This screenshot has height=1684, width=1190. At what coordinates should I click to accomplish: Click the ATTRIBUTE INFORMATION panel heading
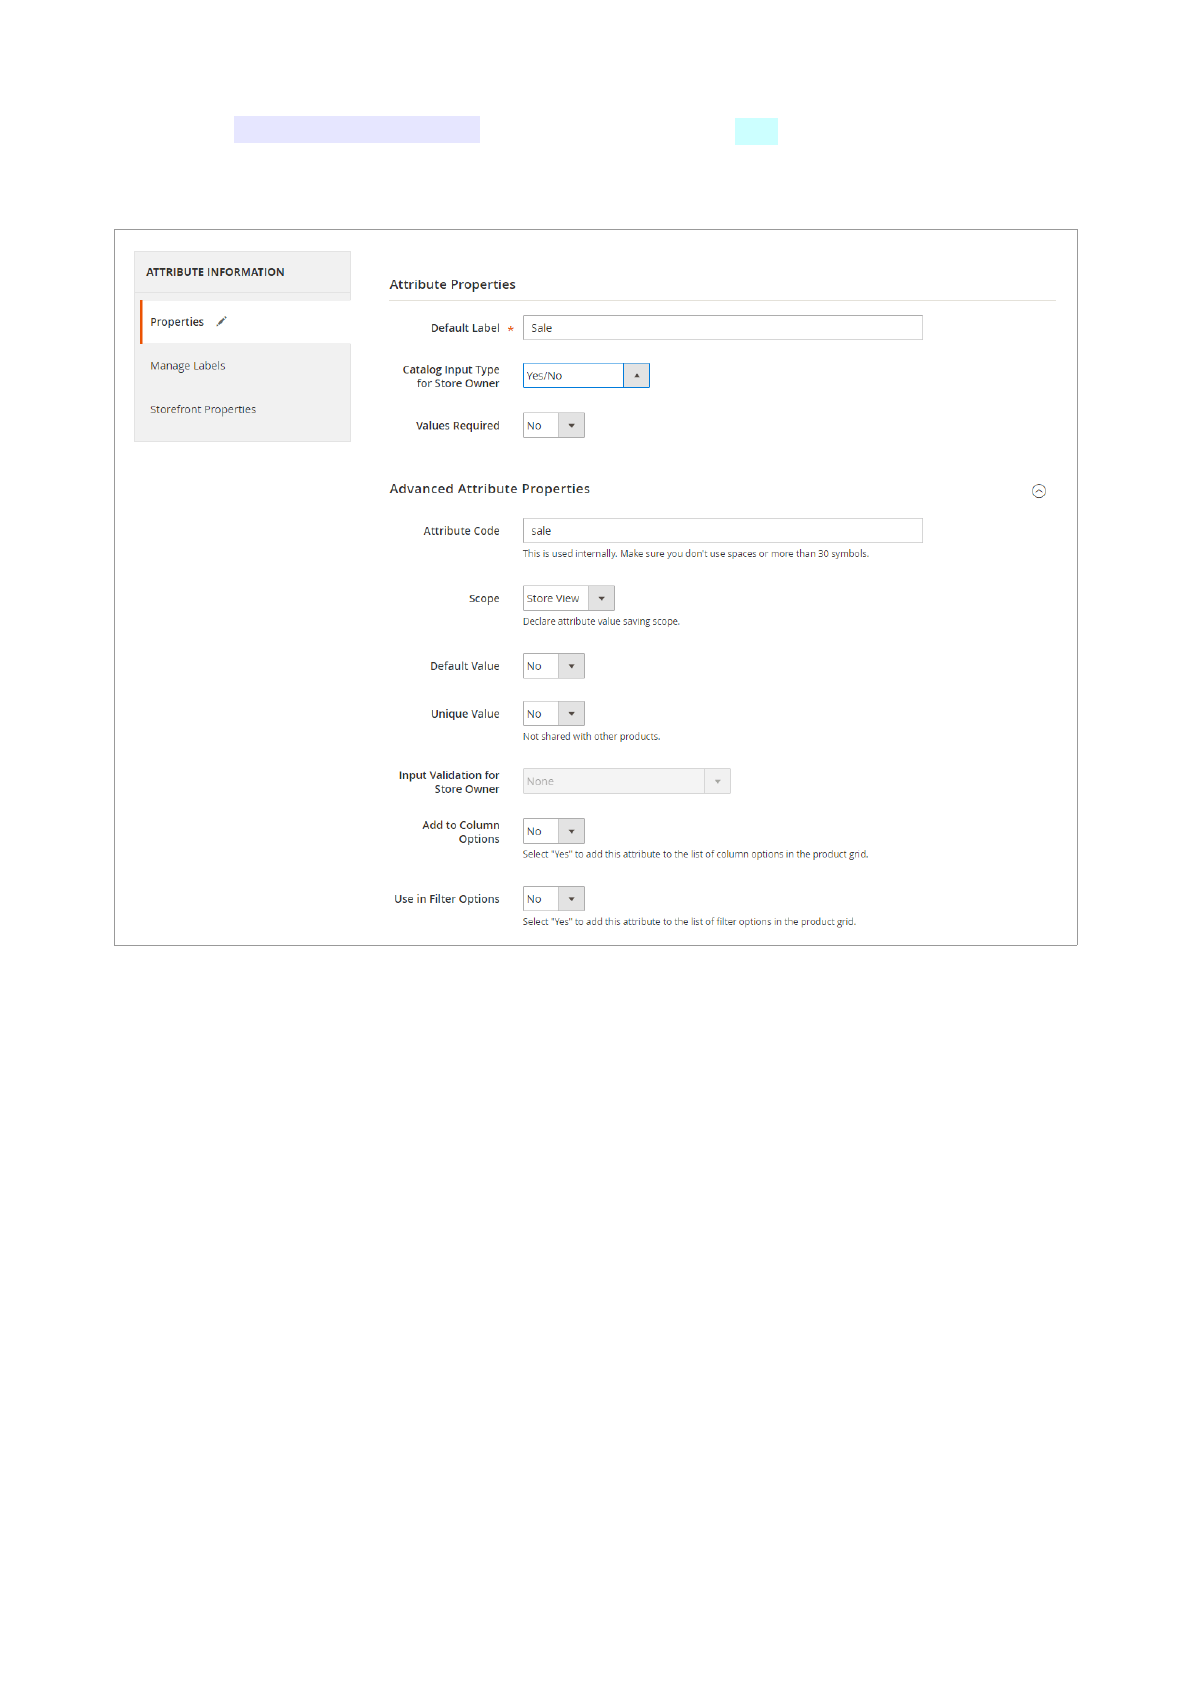215,272
